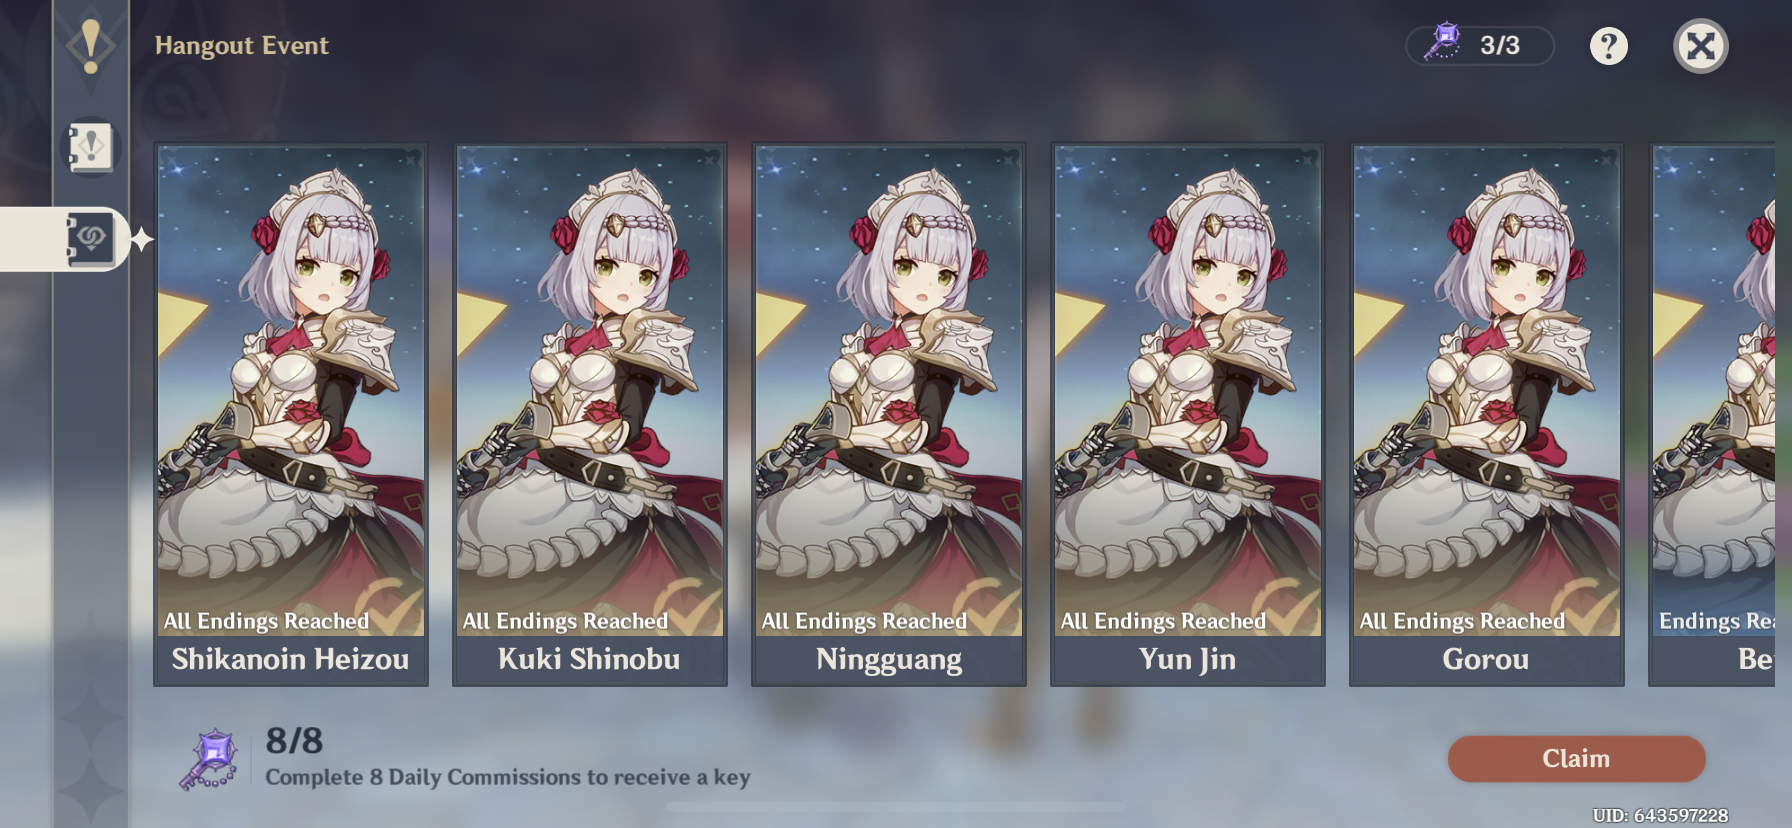The width and height of the screenshot is (1792, 828).
Task: Claim the story key reward
Action: pos(1576,759)
